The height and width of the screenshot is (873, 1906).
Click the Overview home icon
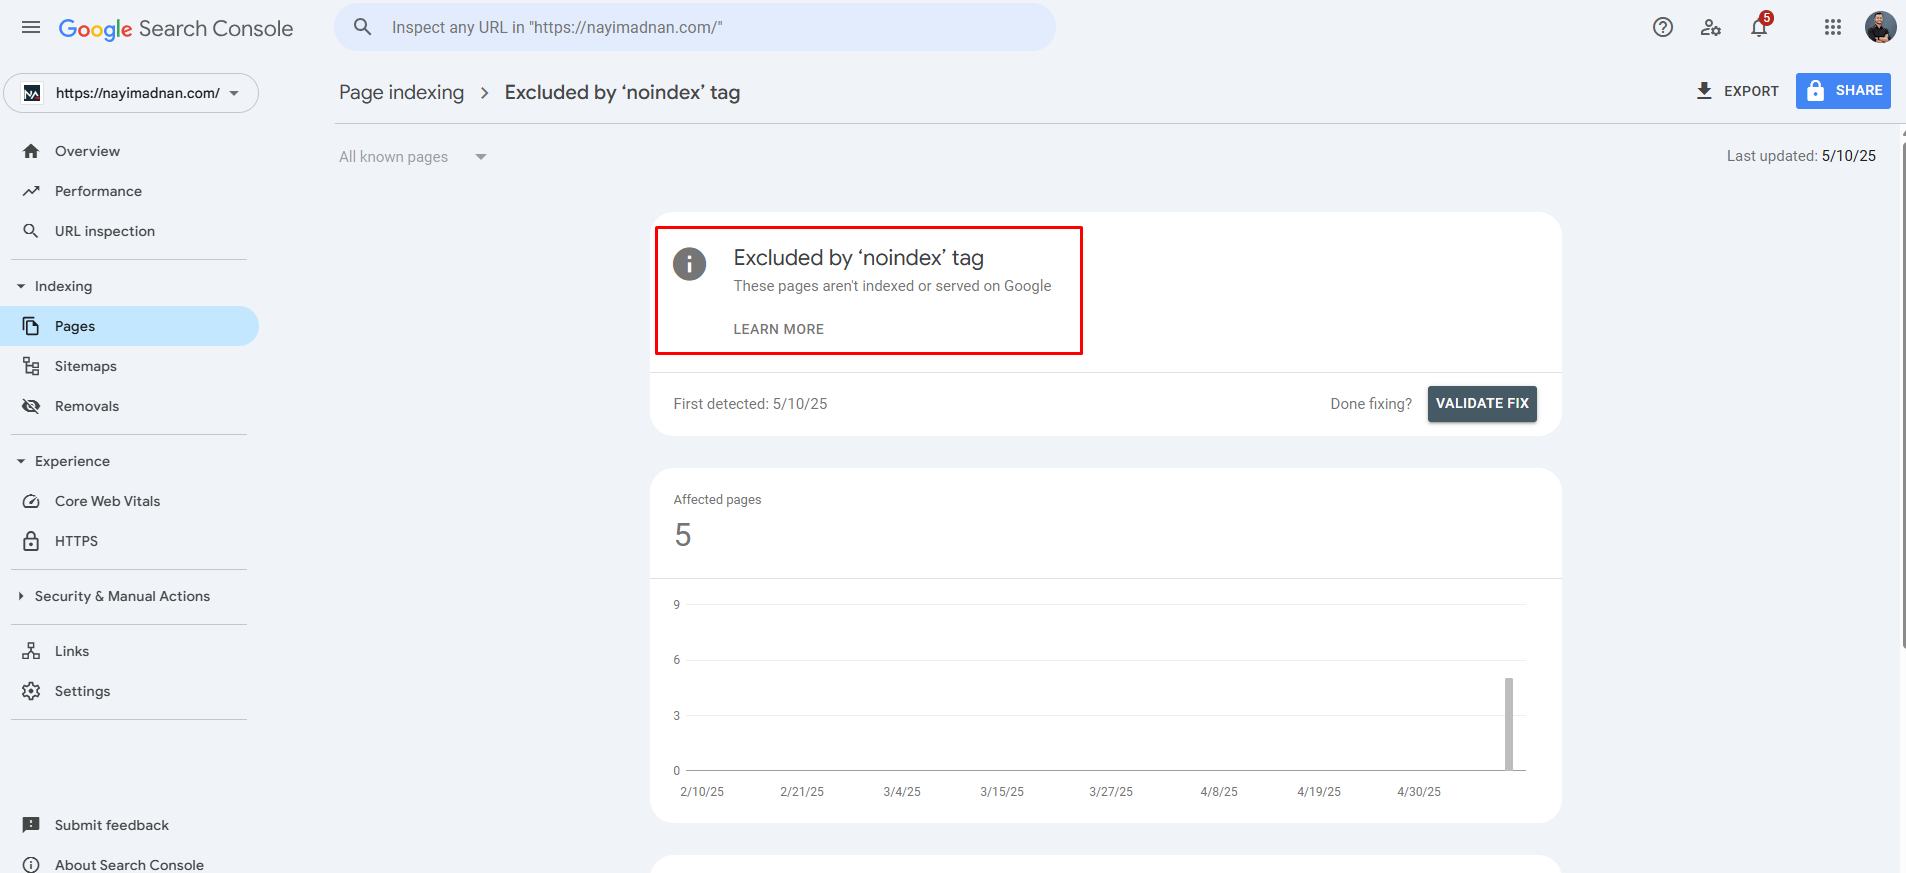coord(31,151)
